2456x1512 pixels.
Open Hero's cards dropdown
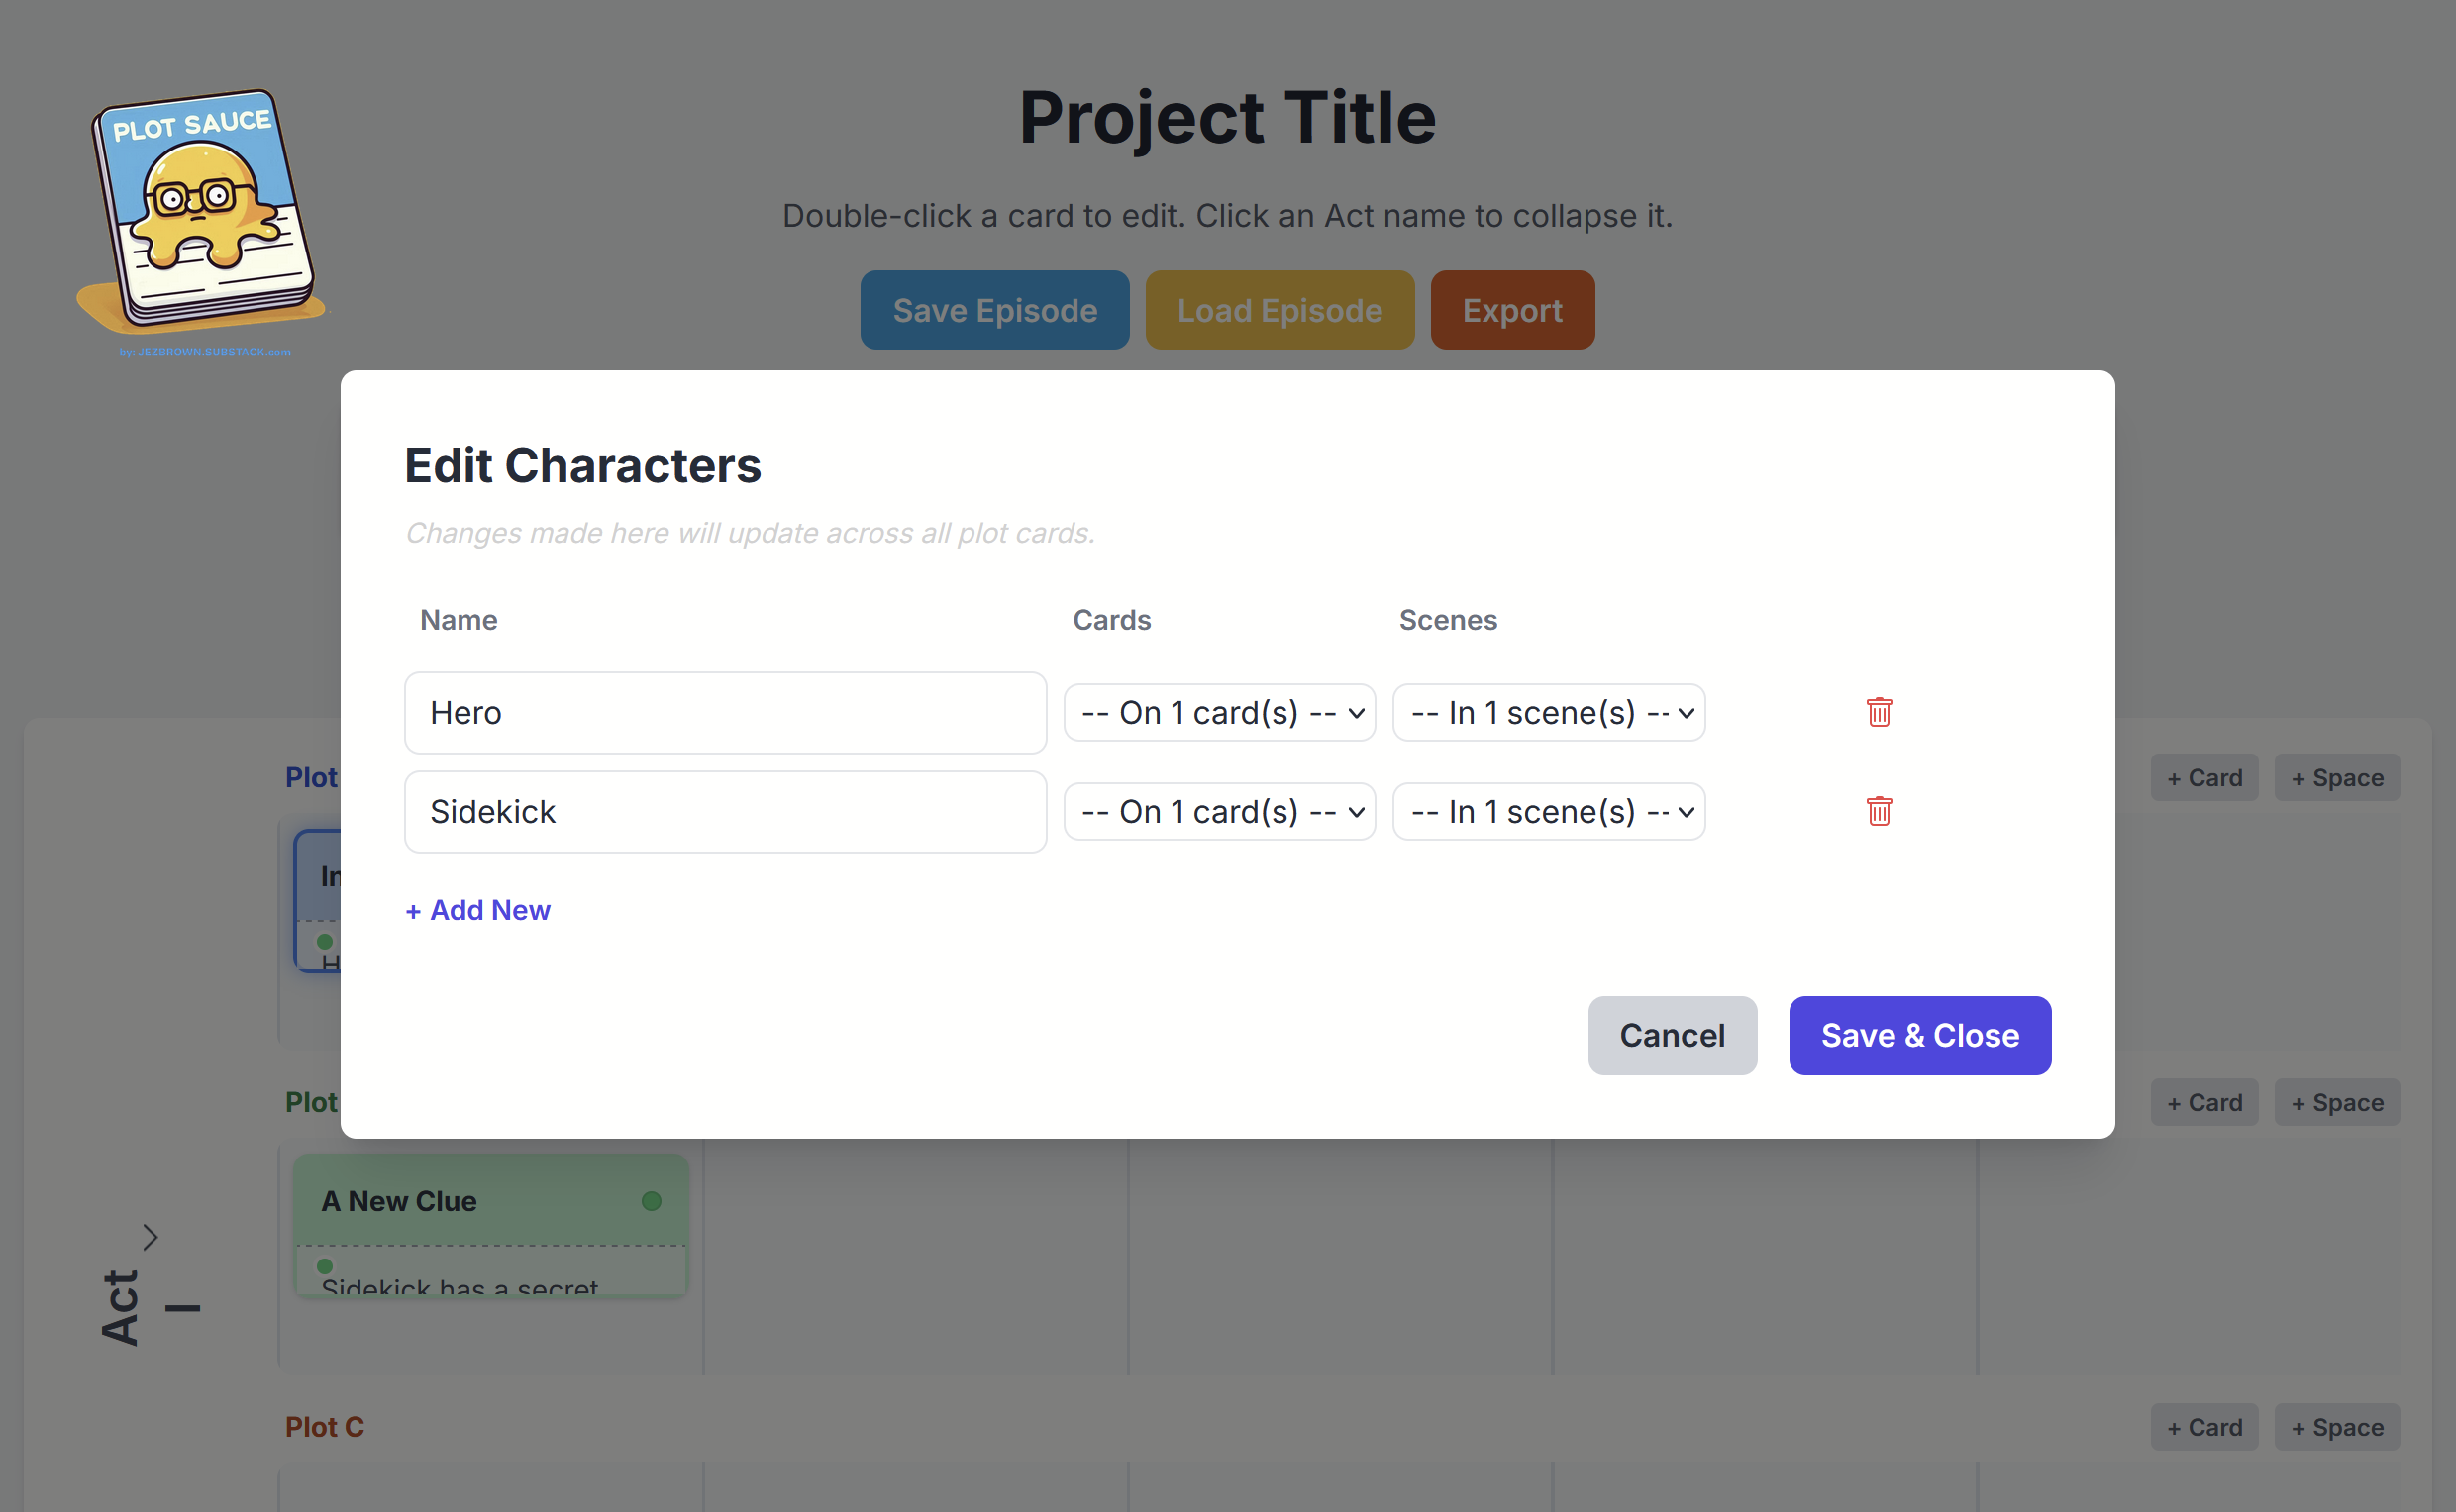point(1219,712)
